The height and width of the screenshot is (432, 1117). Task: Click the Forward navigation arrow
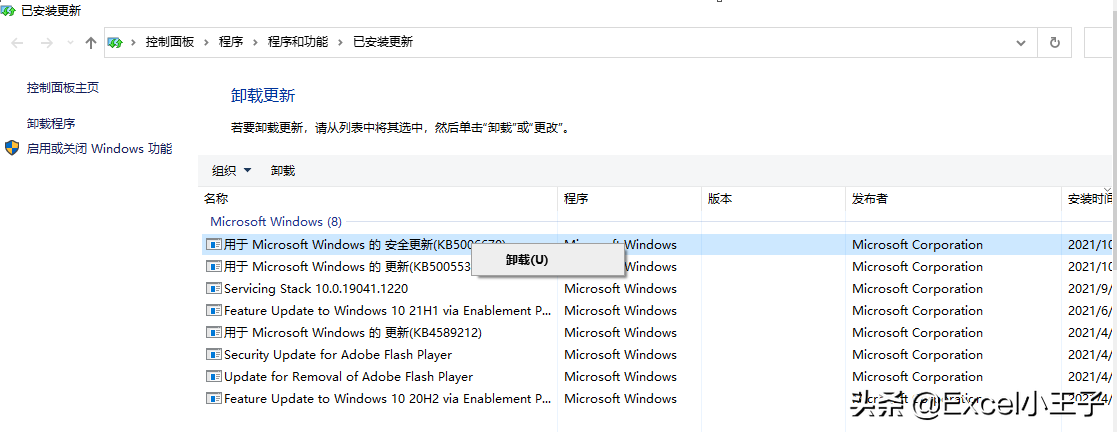46,43
